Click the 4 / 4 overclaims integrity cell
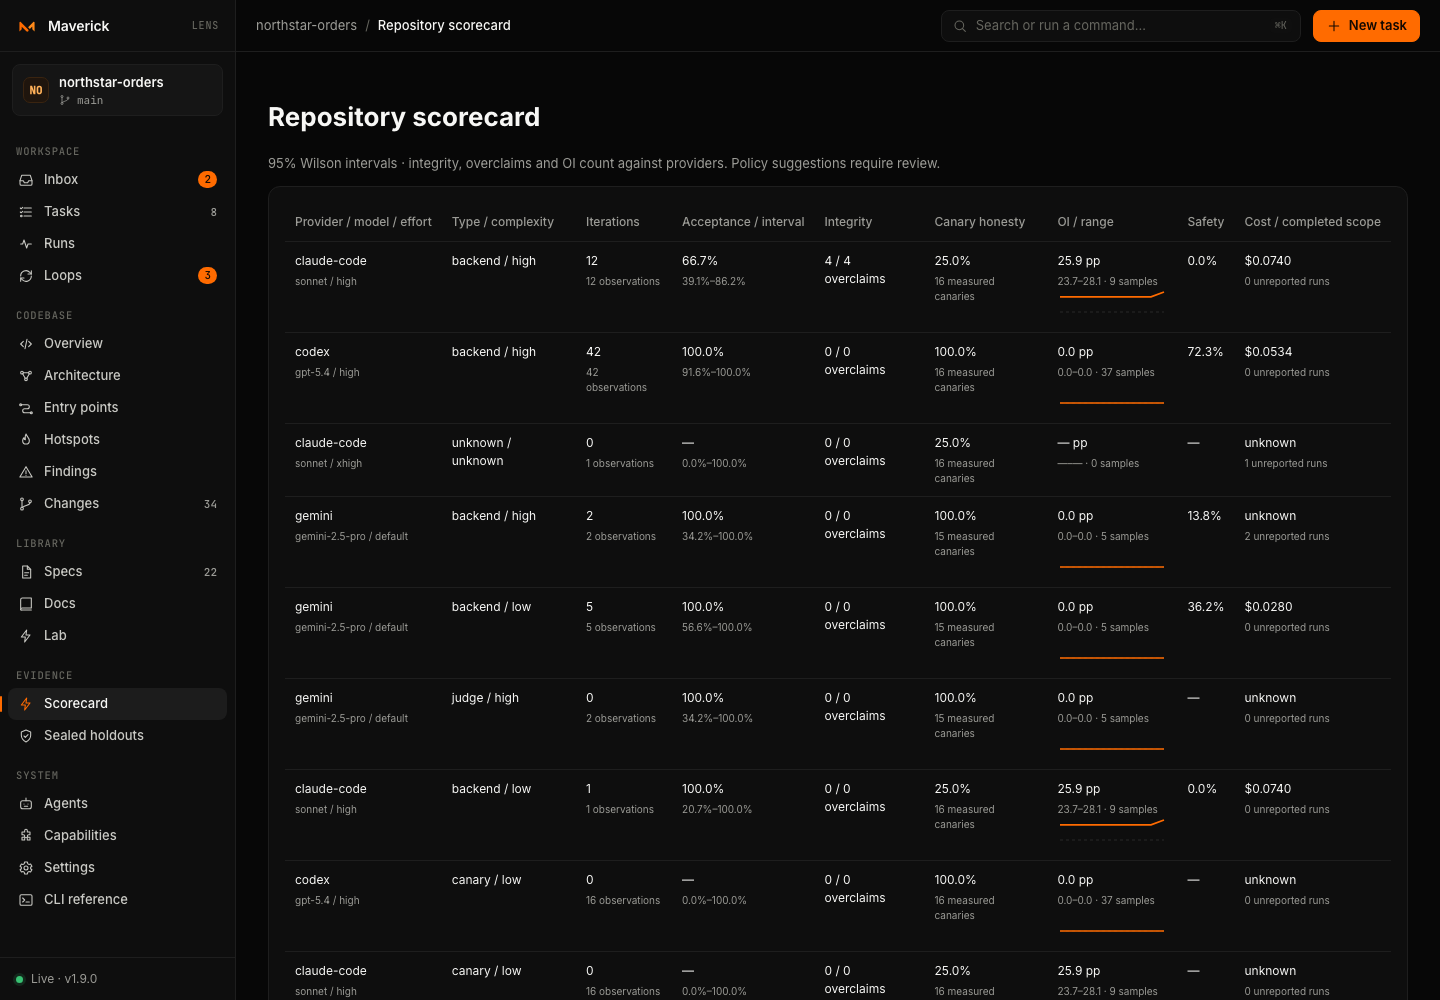This screenshot has height=1000, width=1440. 855,270
